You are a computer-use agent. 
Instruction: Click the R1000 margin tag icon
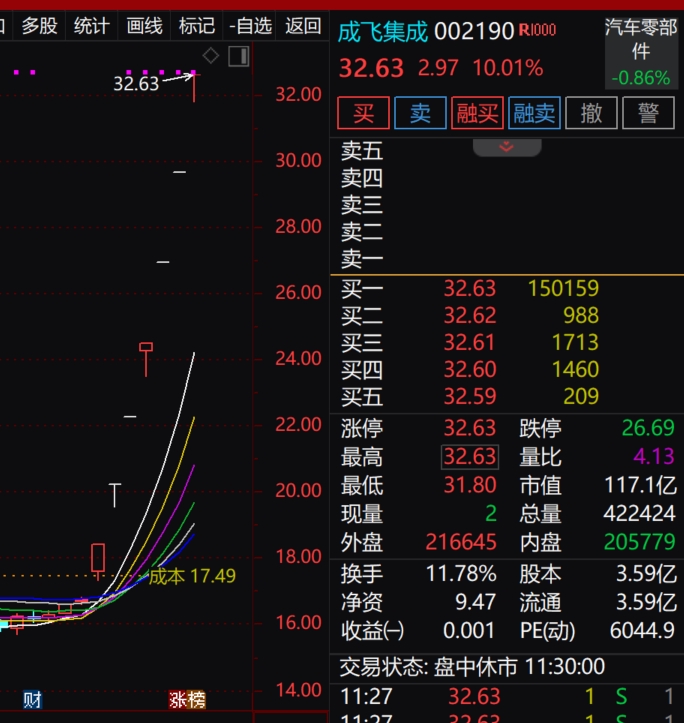click(x=537, y=30)
